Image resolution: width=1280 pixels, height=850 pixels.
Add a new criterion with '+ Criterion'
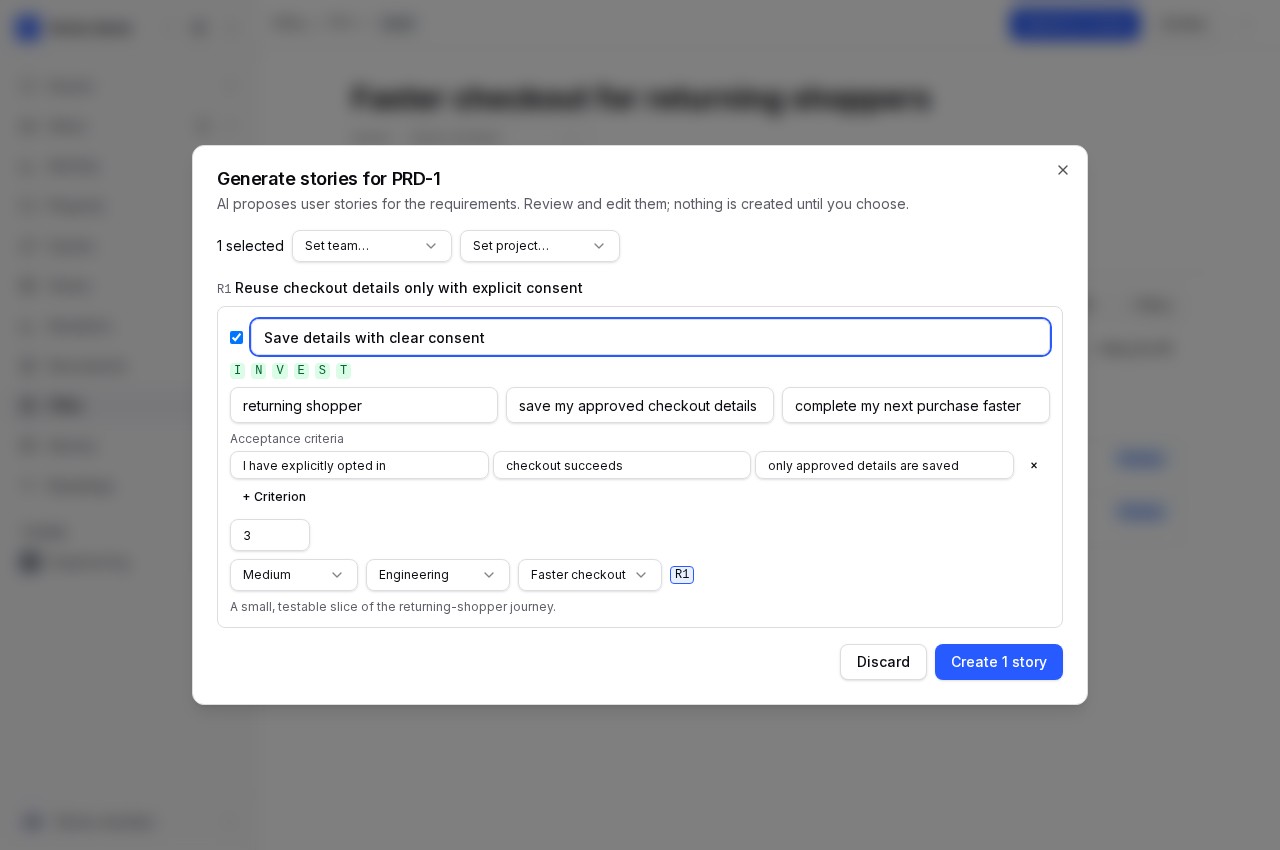click(x=274, y=497)
